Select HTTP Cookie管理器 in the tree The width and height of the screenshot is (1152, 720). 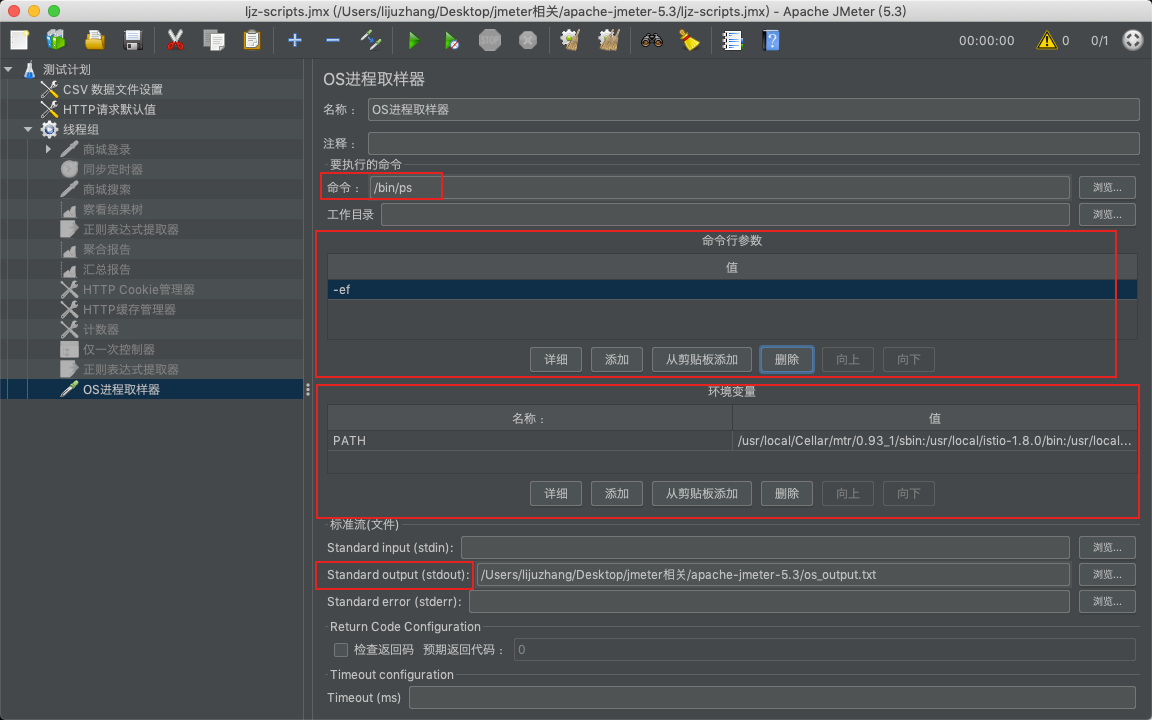pos(138,289)
